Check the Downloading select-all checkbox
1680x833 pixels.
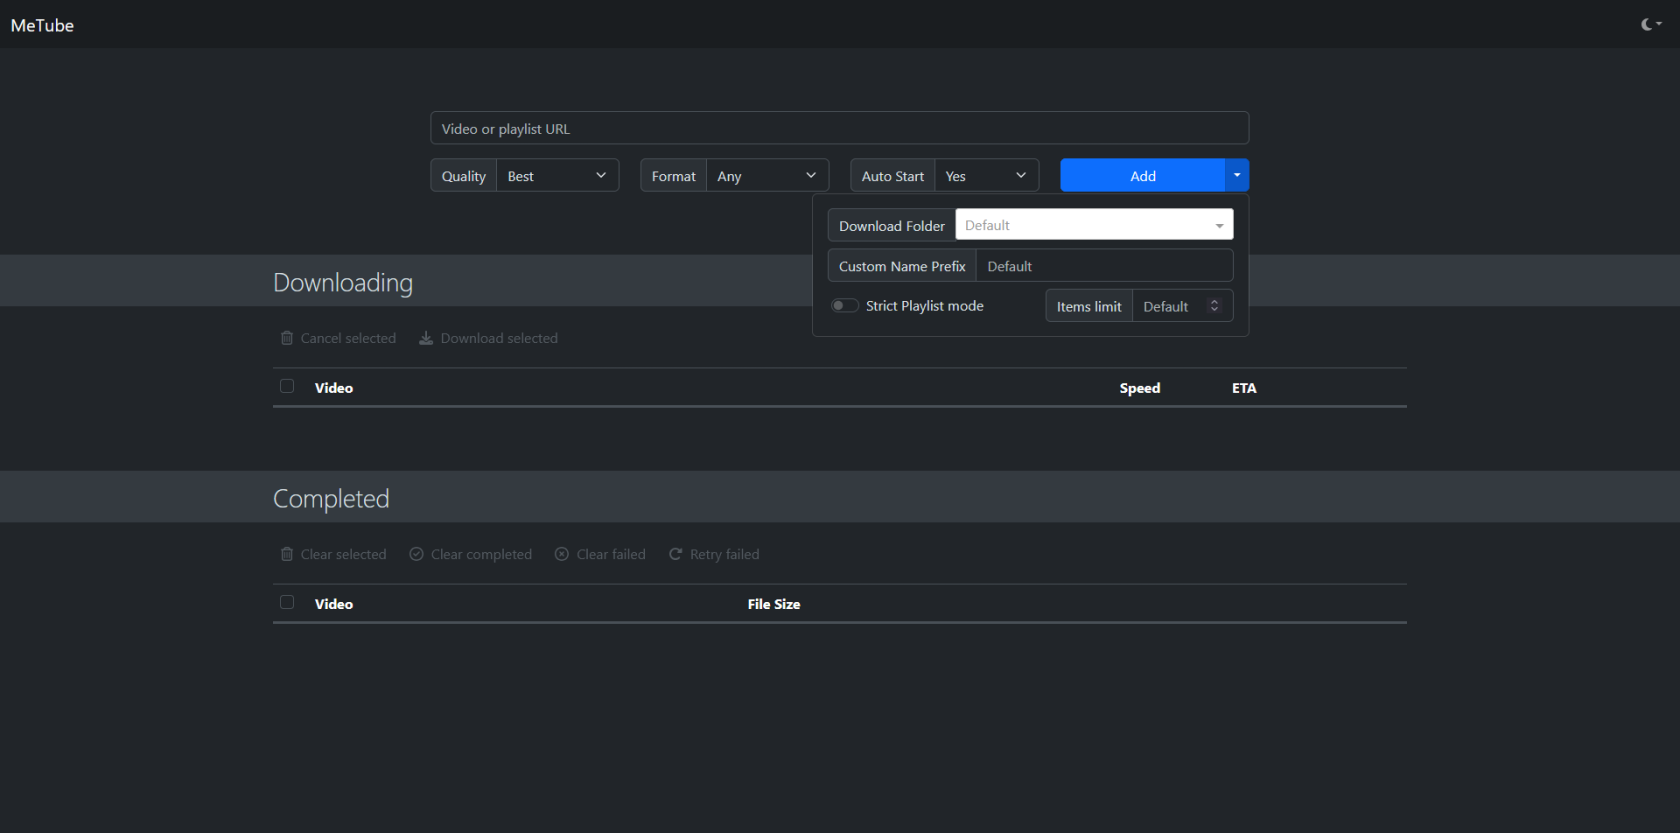(287, 387)
